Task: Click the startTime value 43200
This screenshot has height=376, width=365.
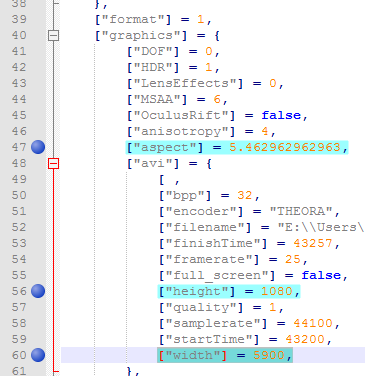Action: point(305,339)
